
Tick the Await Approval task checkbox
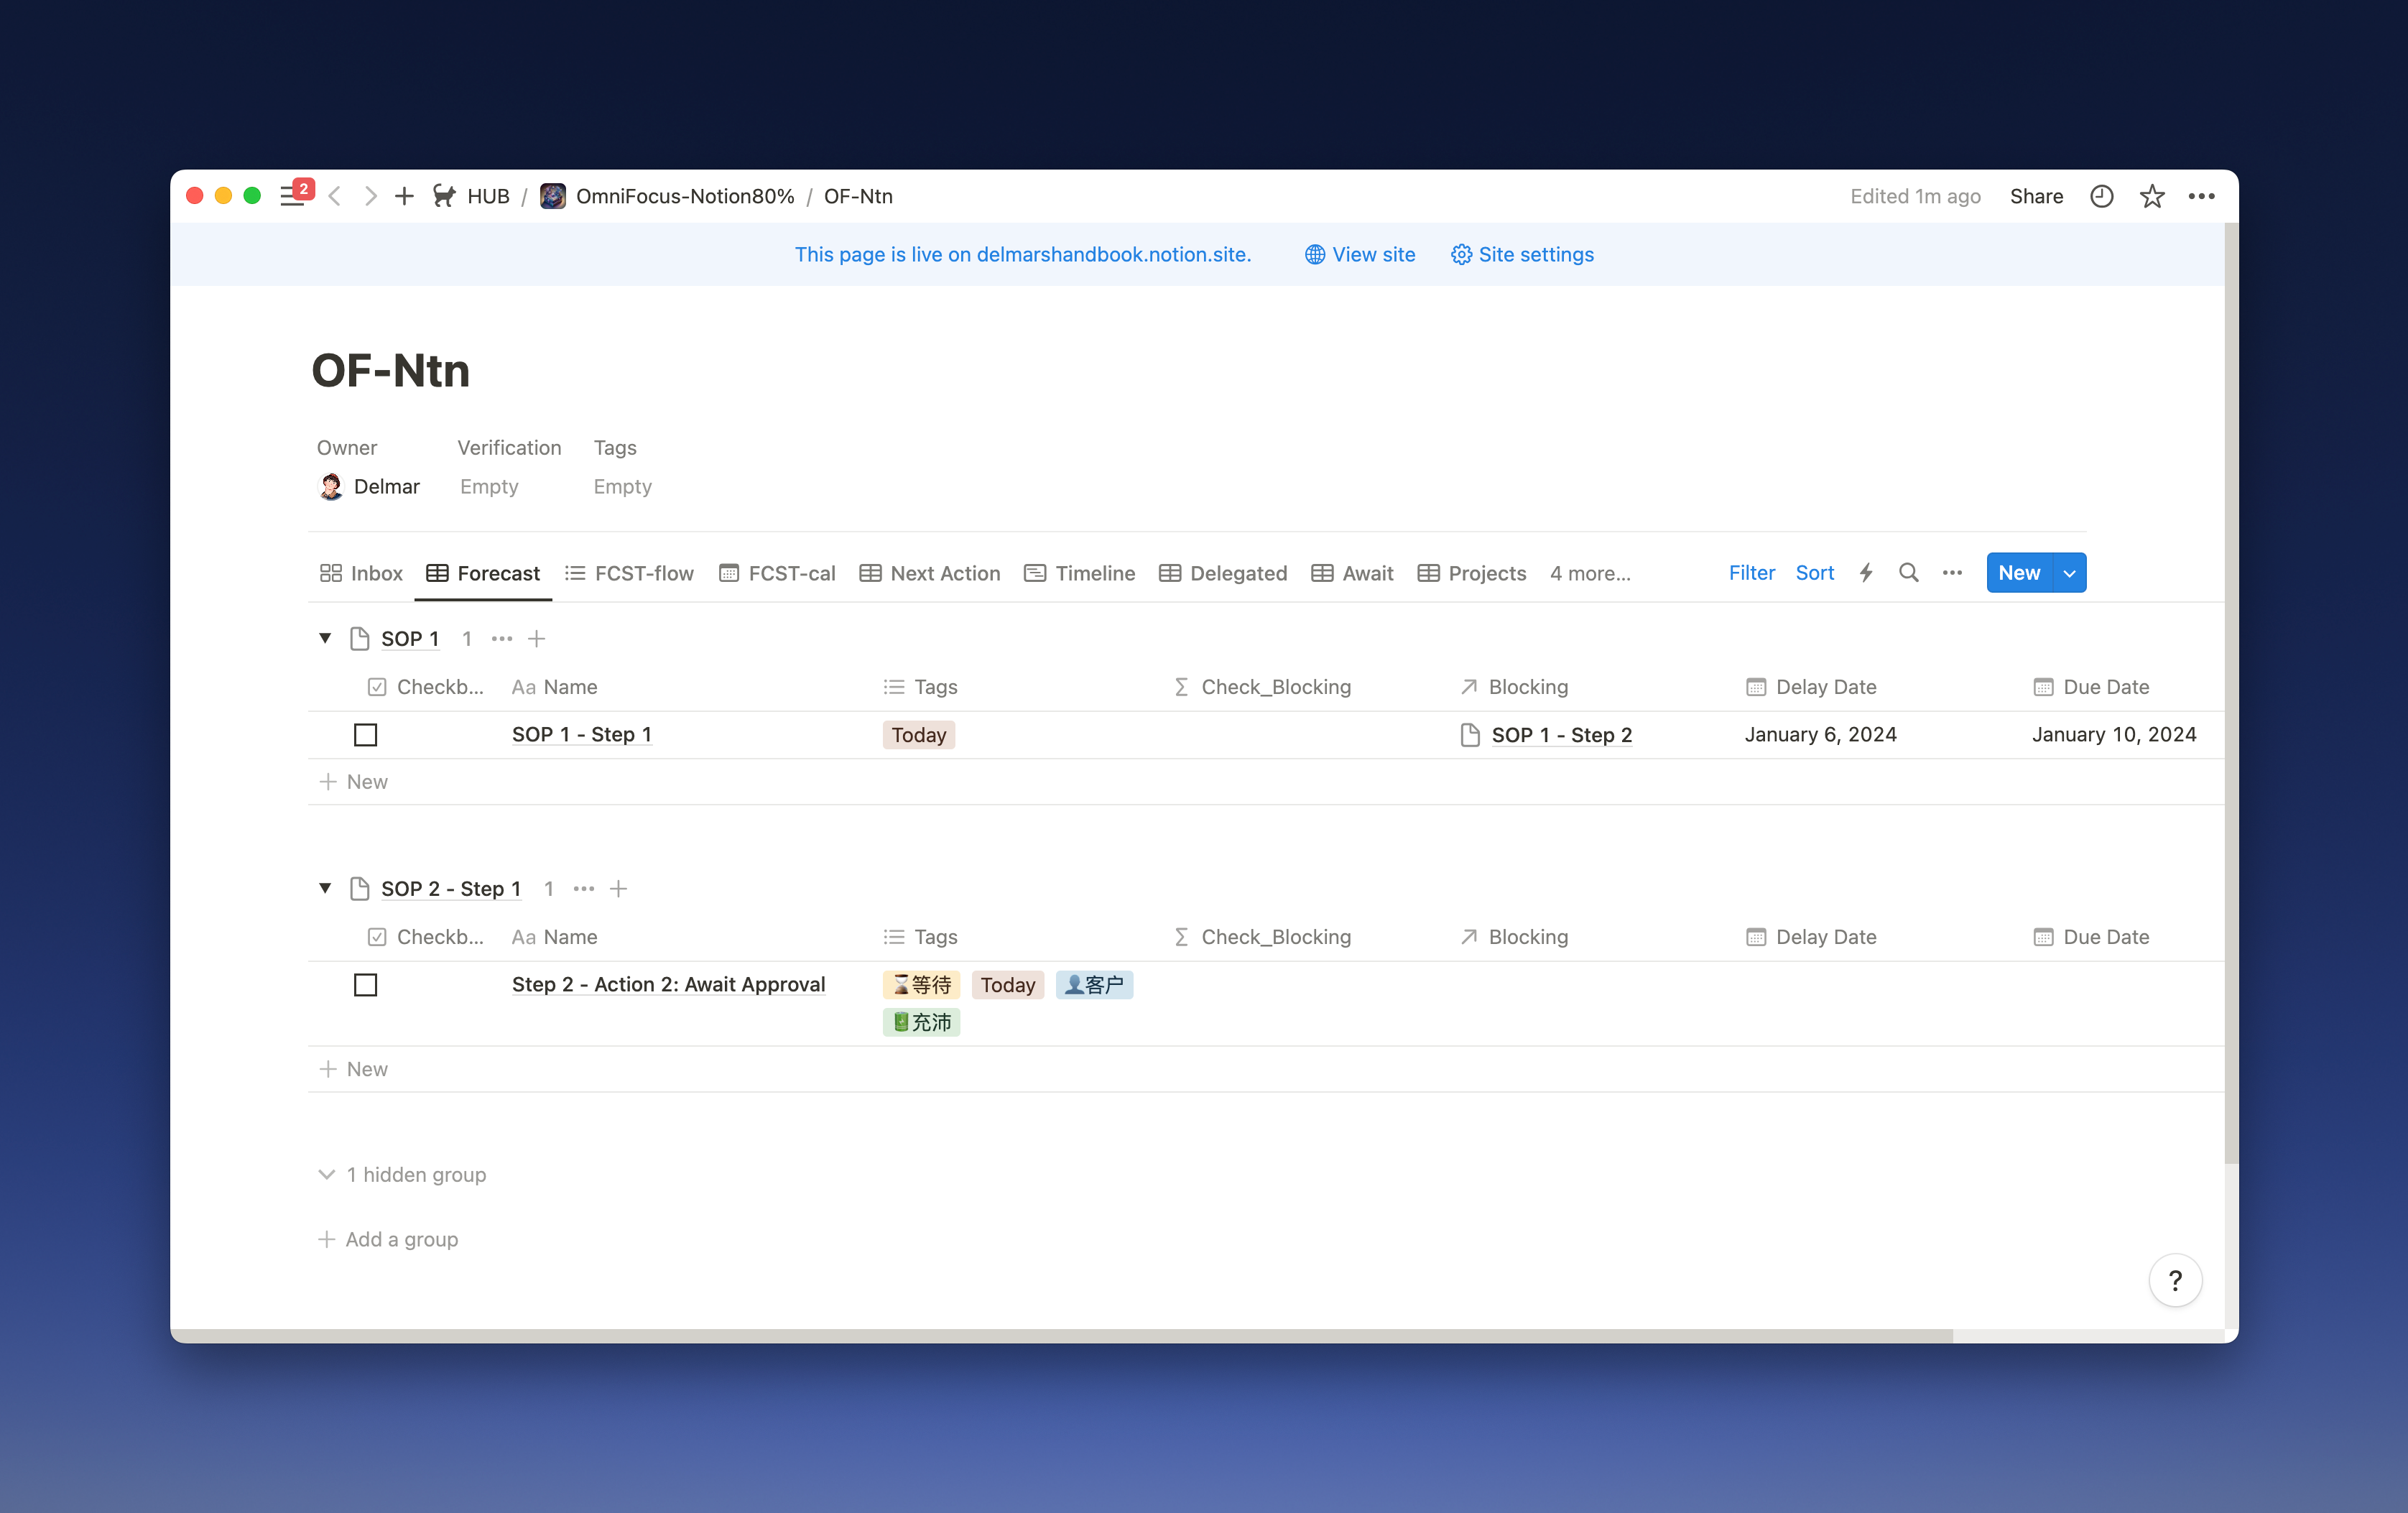click(x=366, y=985)
